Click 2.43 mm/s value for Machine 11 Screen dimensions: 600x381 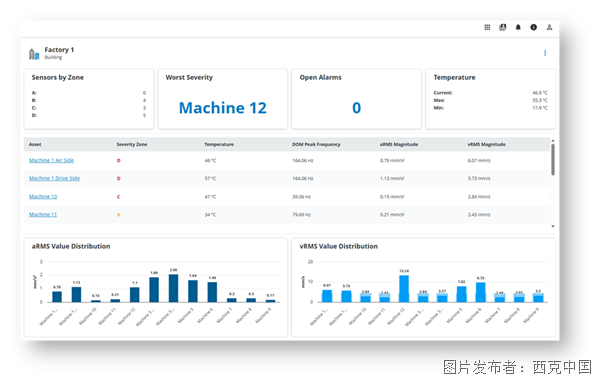pos(479,215)
